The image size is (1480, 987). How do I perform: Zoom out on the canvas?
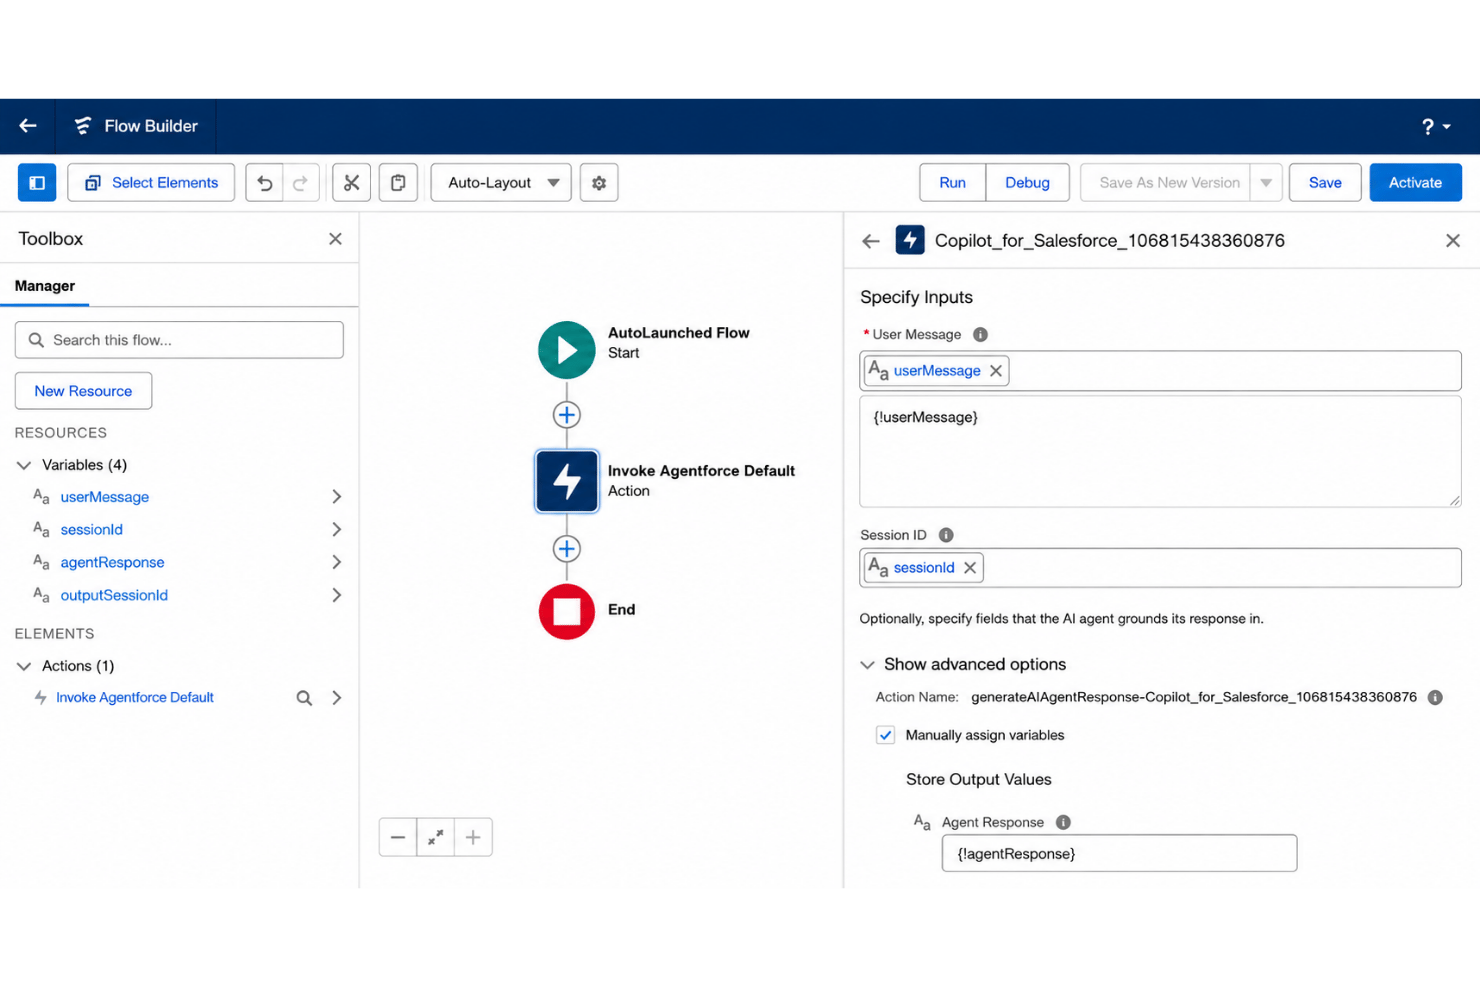(x=398, y=838)
